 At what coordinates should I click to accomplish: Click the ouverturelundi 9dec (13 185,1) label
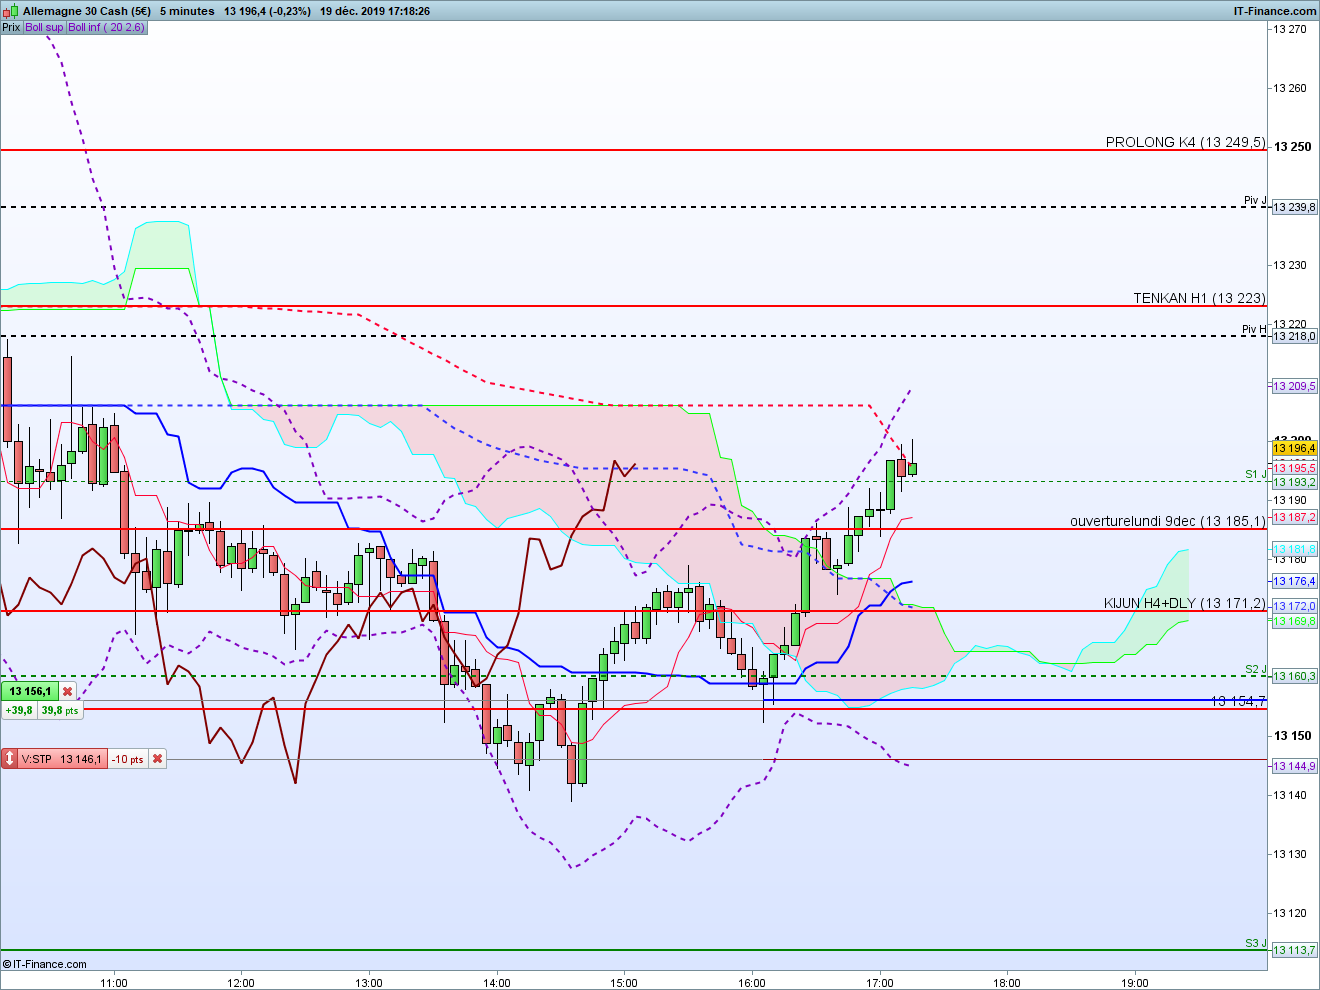point(1168,521)
